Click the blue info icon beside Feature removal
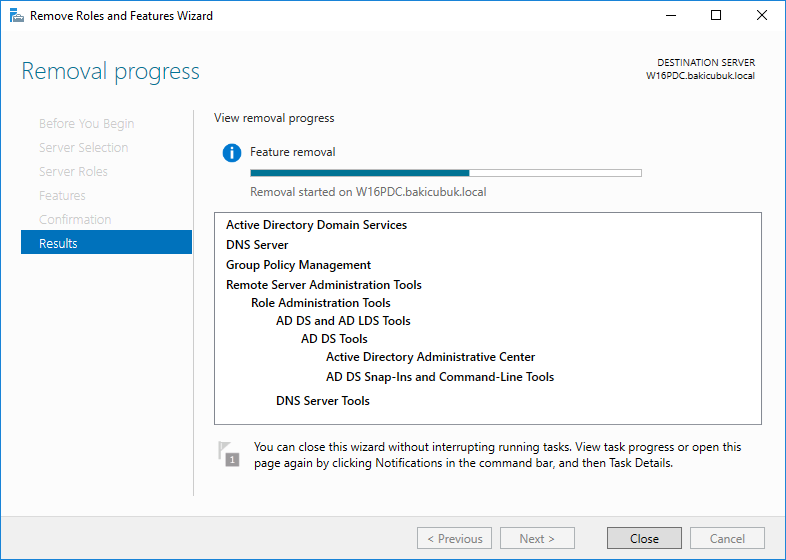The height and width of the screenshot is (560, 786). pos(232,152)
